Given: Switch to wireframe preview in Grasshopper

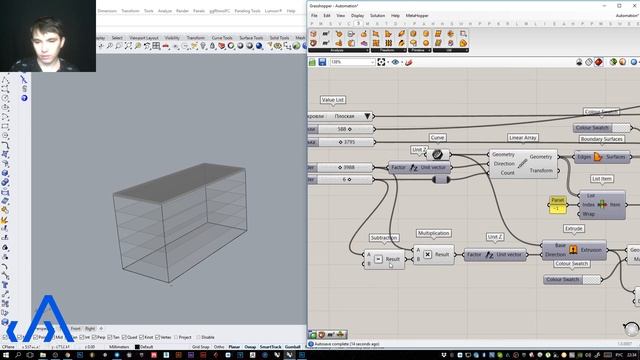Looking at the screenshot, I should point(589,62).
